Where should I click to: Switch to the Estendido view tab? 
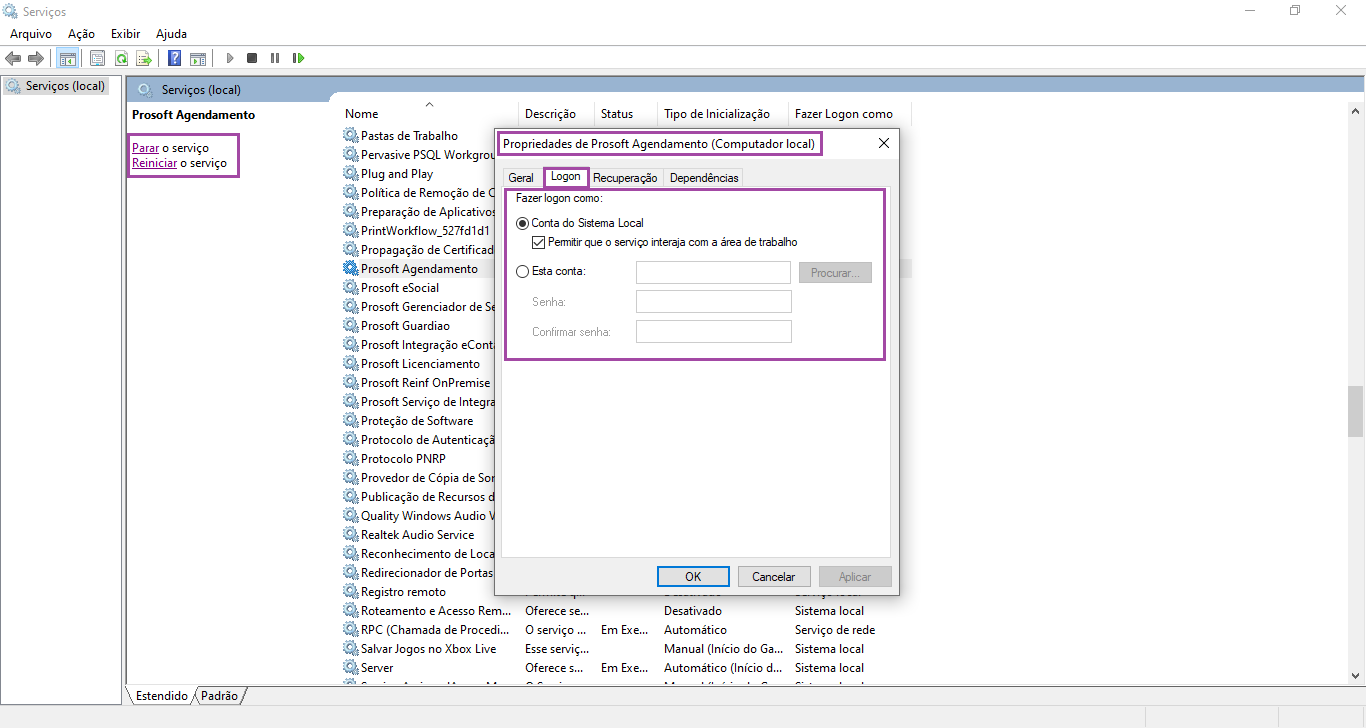[162, 695]
